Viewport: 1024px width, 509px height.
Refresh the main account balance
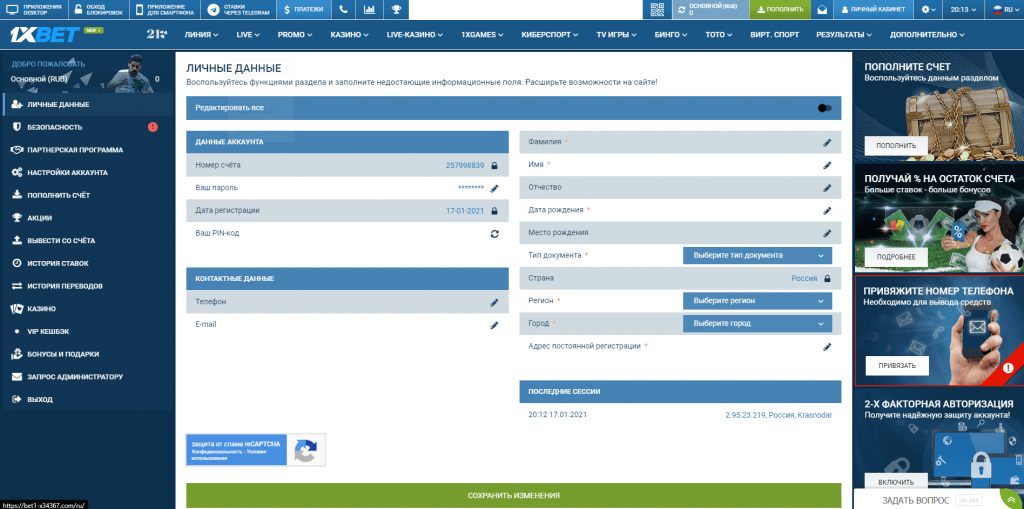682,10
